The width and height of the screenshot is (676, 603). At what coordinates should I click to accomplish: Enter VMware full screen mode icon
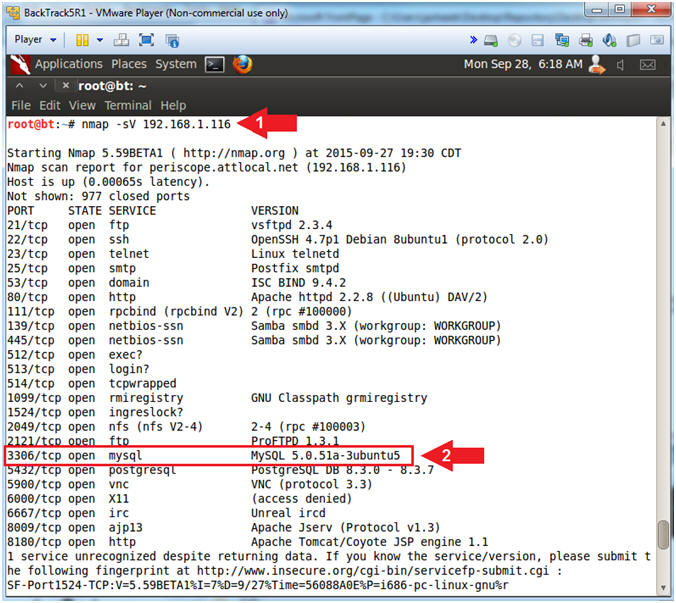tap(147, 40)
